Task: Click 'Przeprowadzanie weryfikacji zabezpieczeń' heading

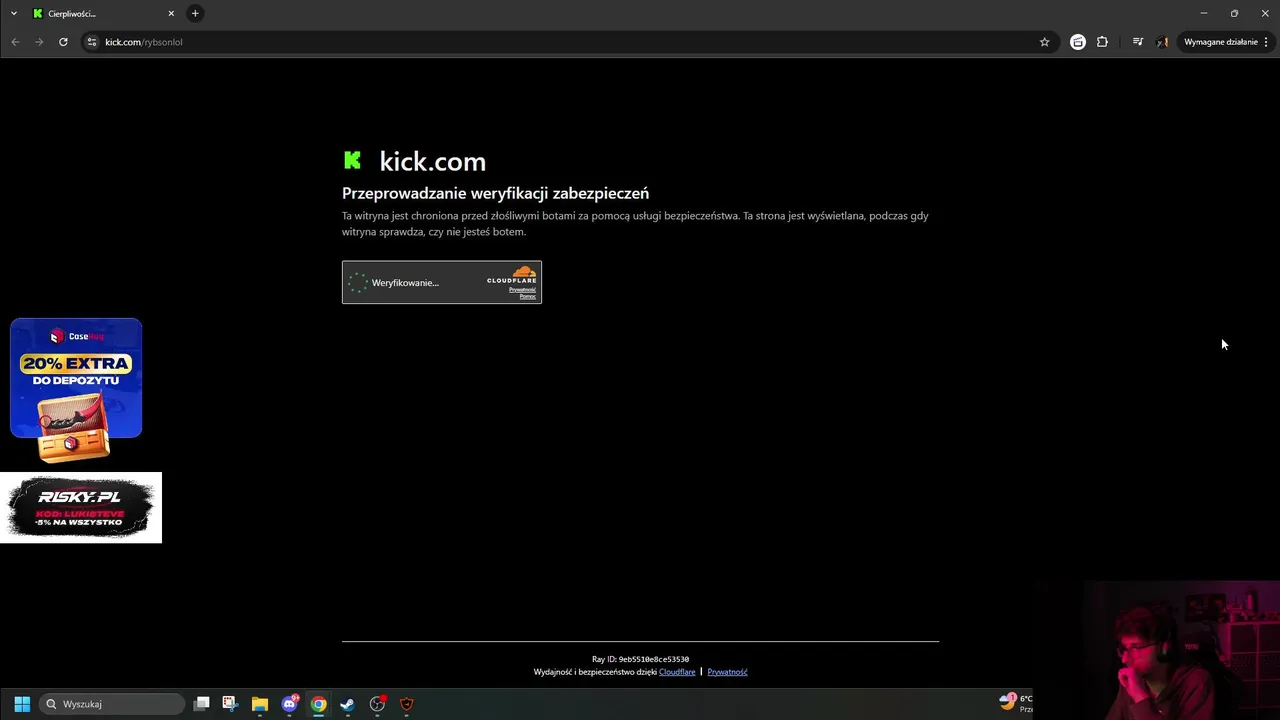Action: tap(495, 193)
